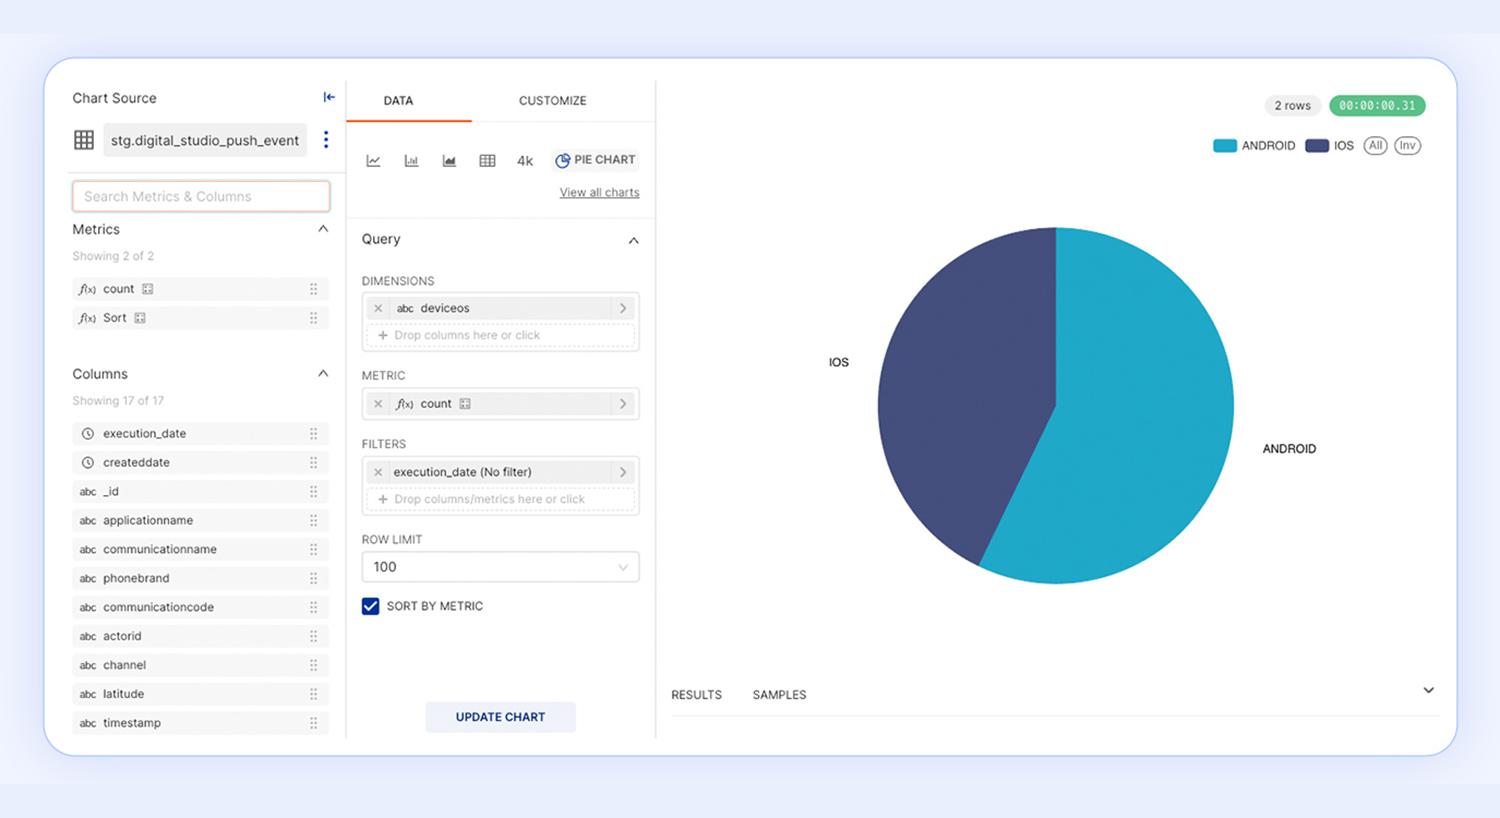Open the dataset three-dot options menu
1500x818 pixels.
point(326,140)
